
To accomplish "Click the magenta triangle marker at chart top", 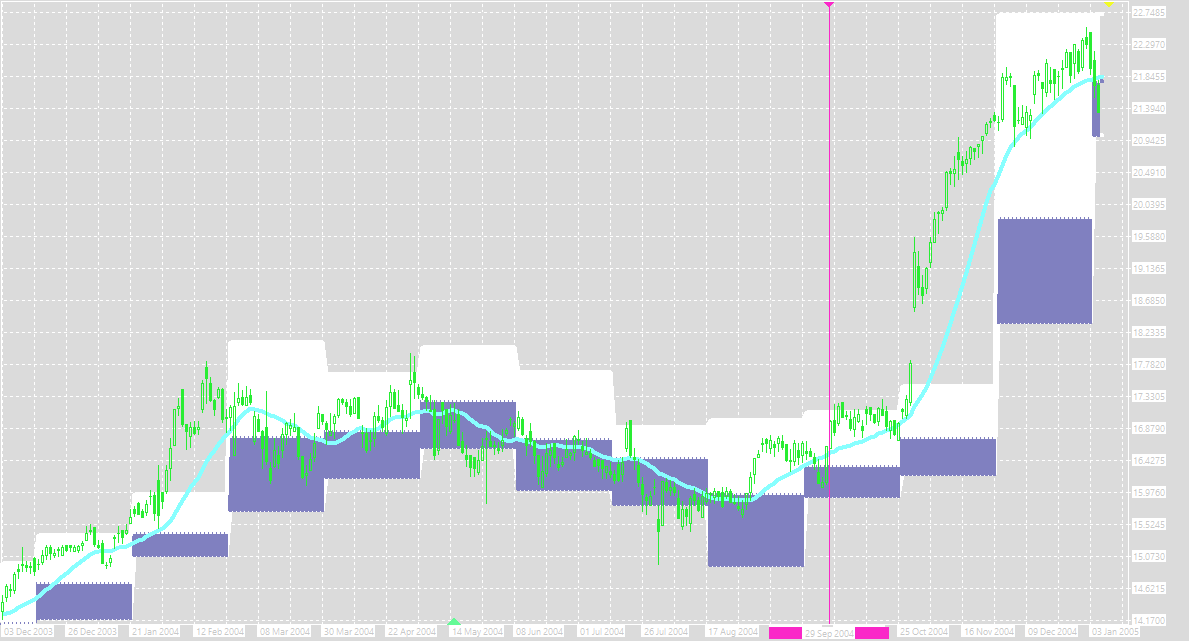I will pyautogui.click(x=829, y=5).
